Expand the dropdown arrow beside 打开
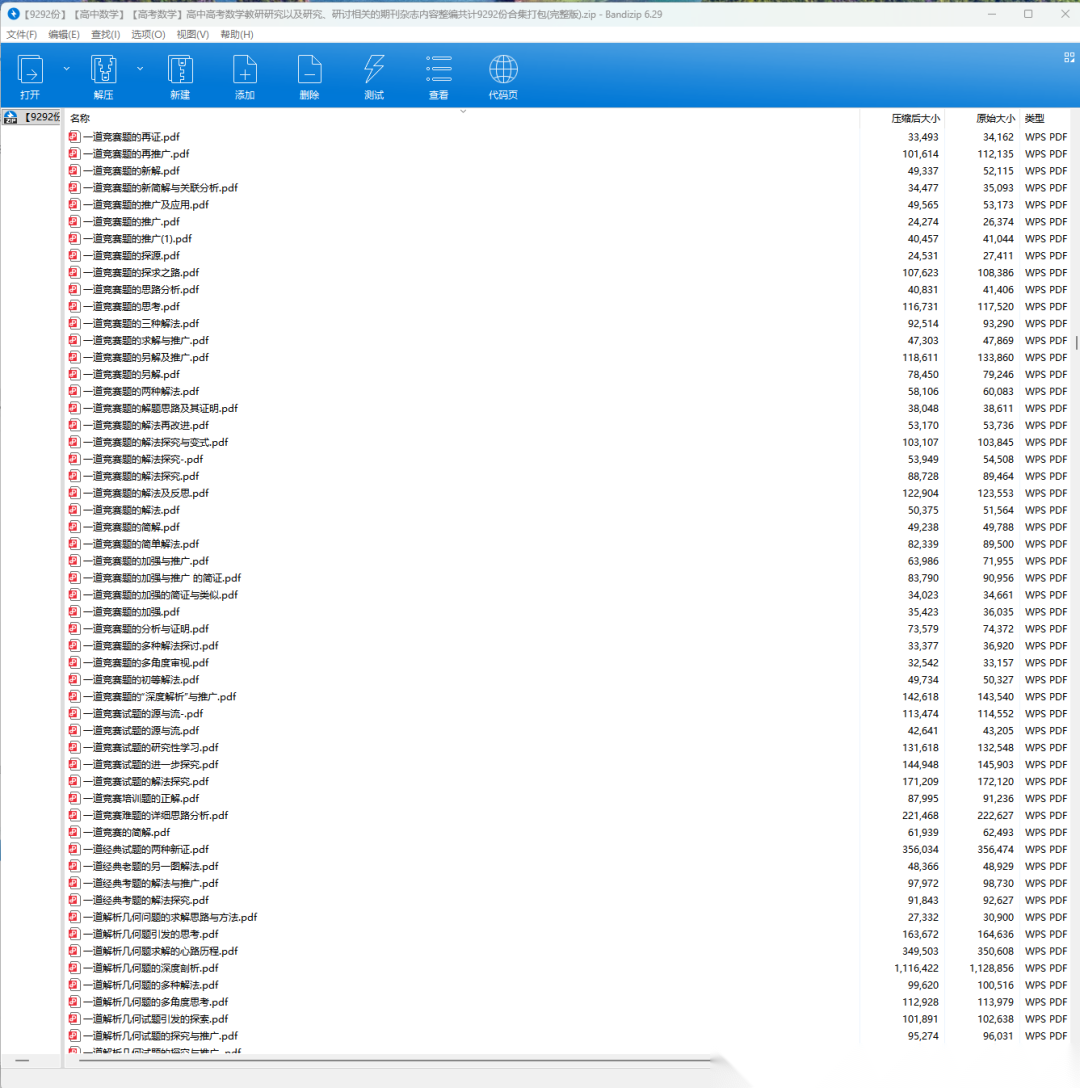 tap(67, 69)
